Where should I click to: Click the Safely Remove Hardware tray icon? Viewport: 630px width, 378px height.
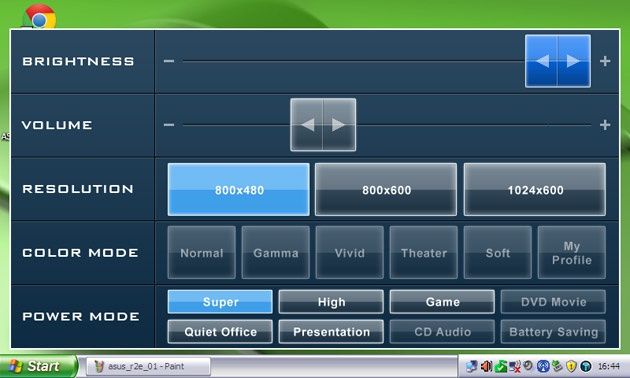pos(557,366)
